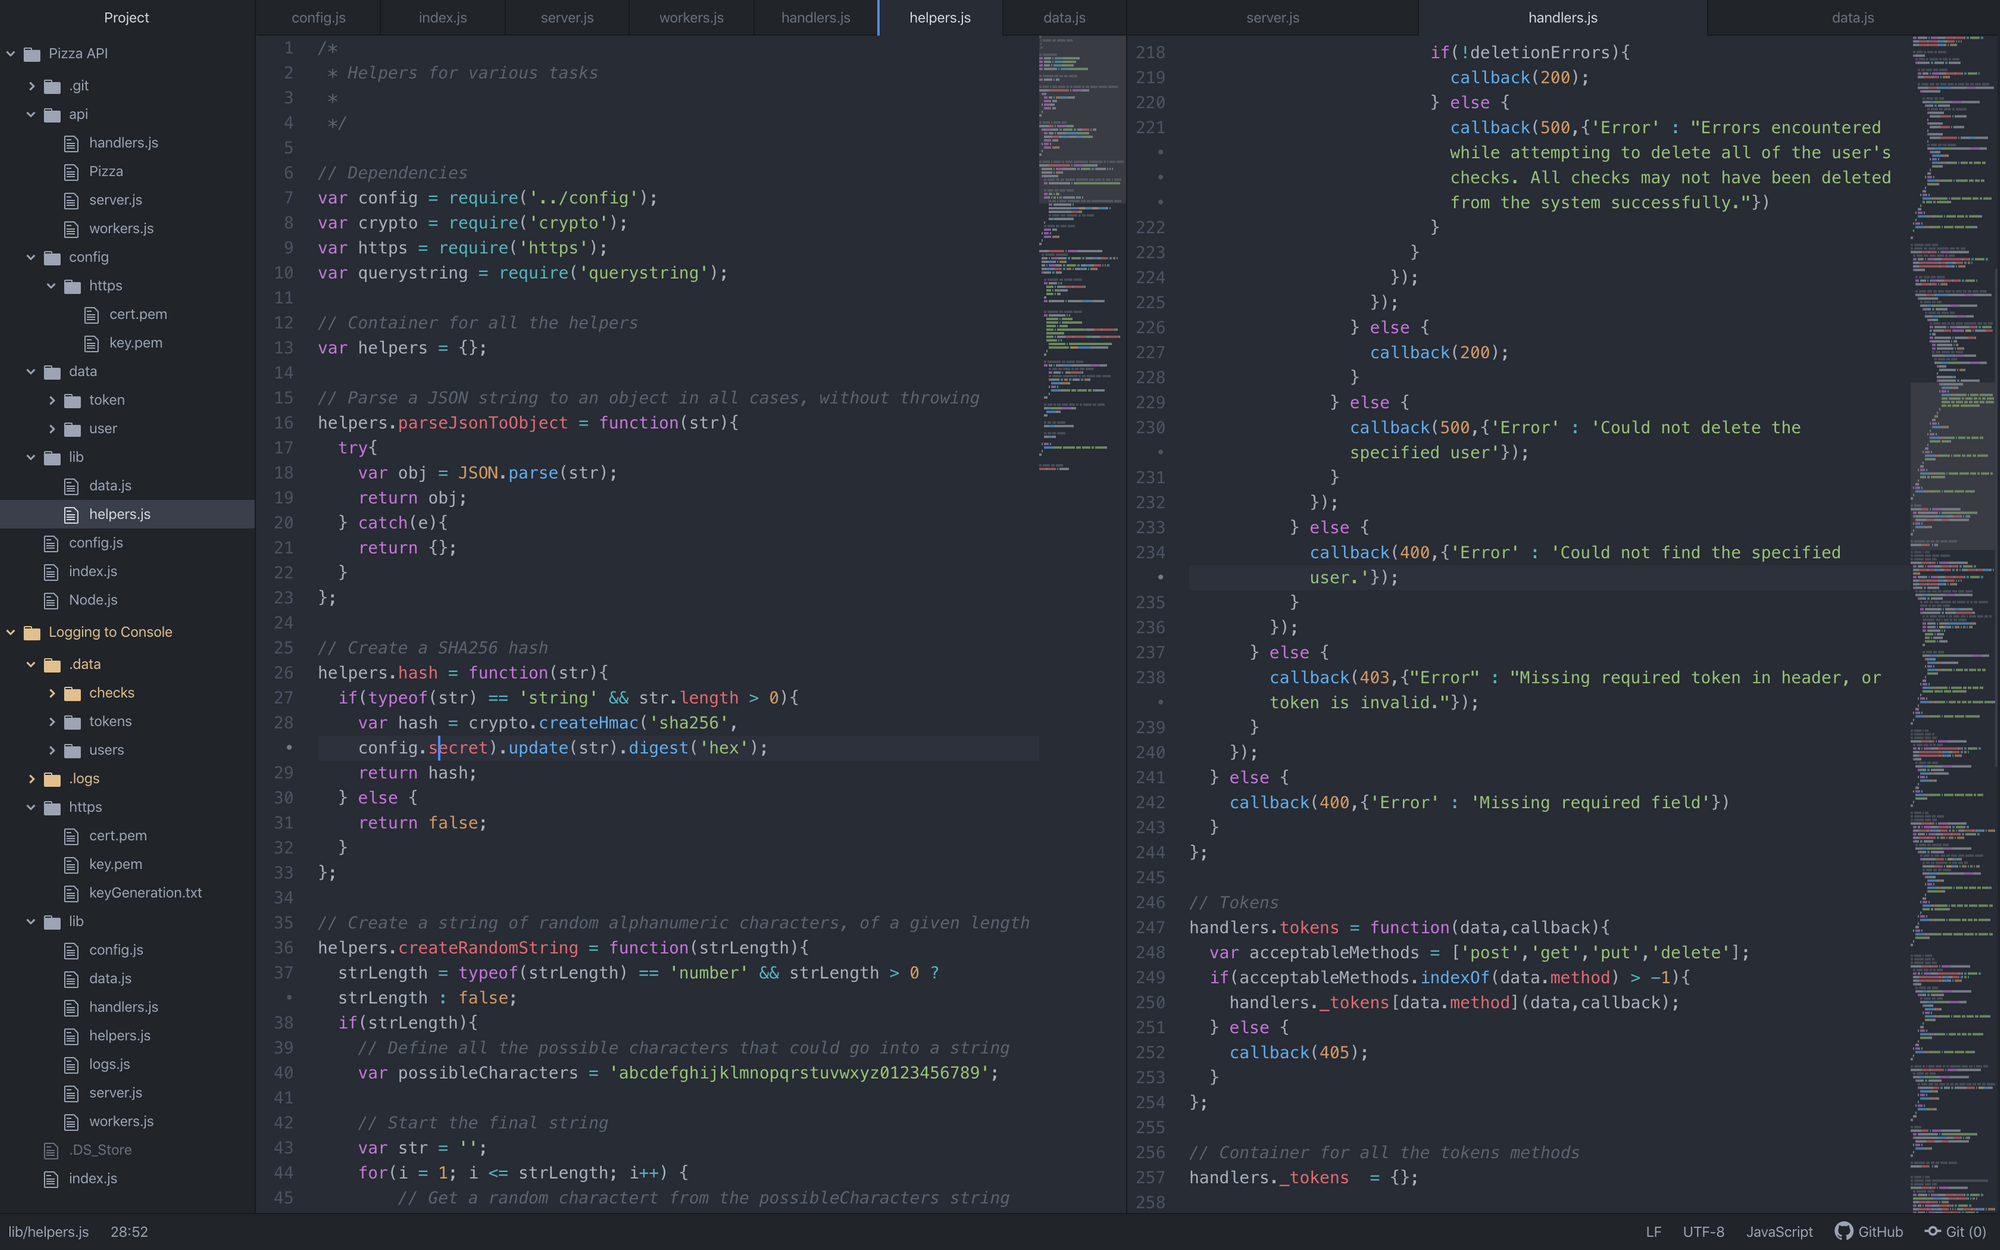
Task: Click the Logging to Console folder icon
Action: point(32,632)
